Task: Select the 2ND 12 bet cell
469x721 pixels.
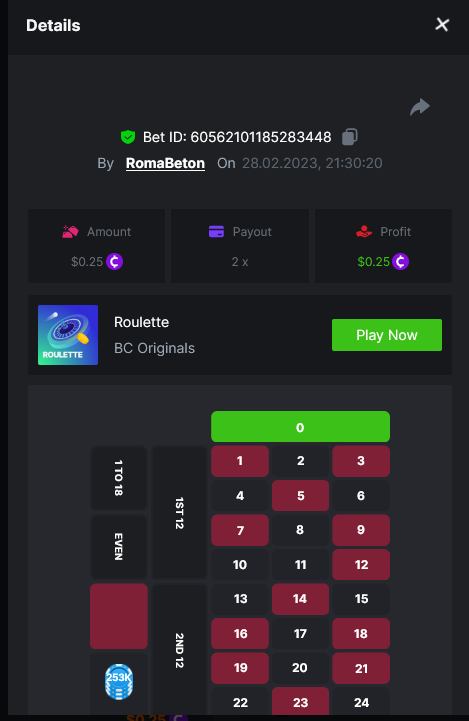Action: 179,650
